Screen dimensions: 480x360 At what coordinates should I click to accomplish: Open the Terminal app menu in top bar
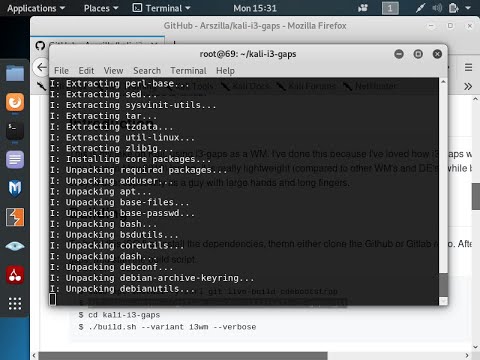pyautogui.click(x=161, y=8)
